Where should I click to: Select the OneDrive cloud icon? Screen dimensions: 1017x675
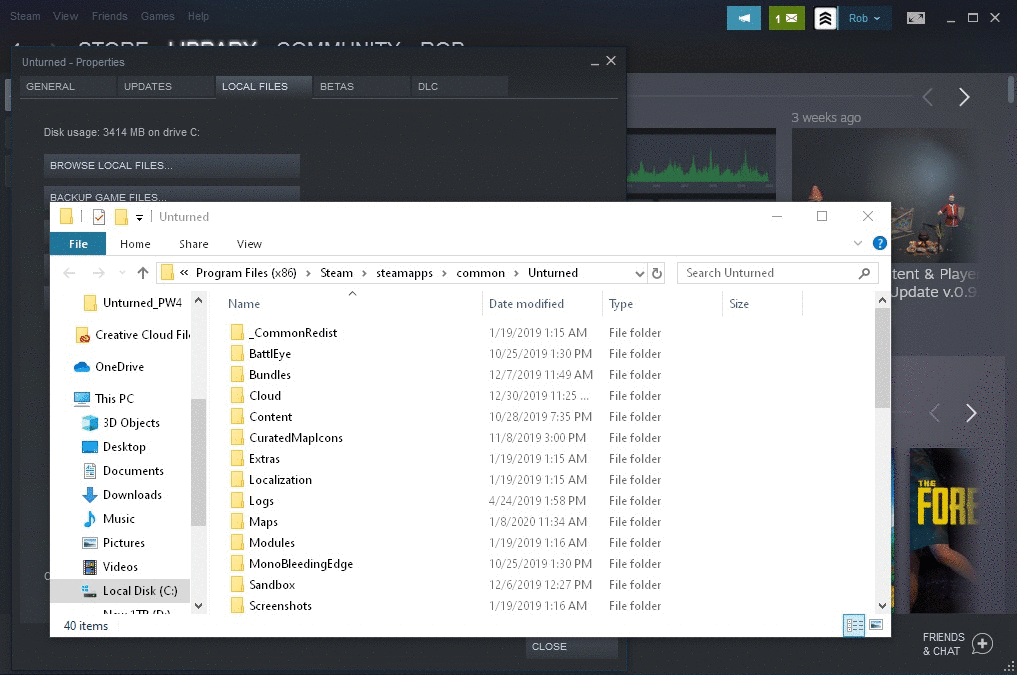[x=82, y=367]
